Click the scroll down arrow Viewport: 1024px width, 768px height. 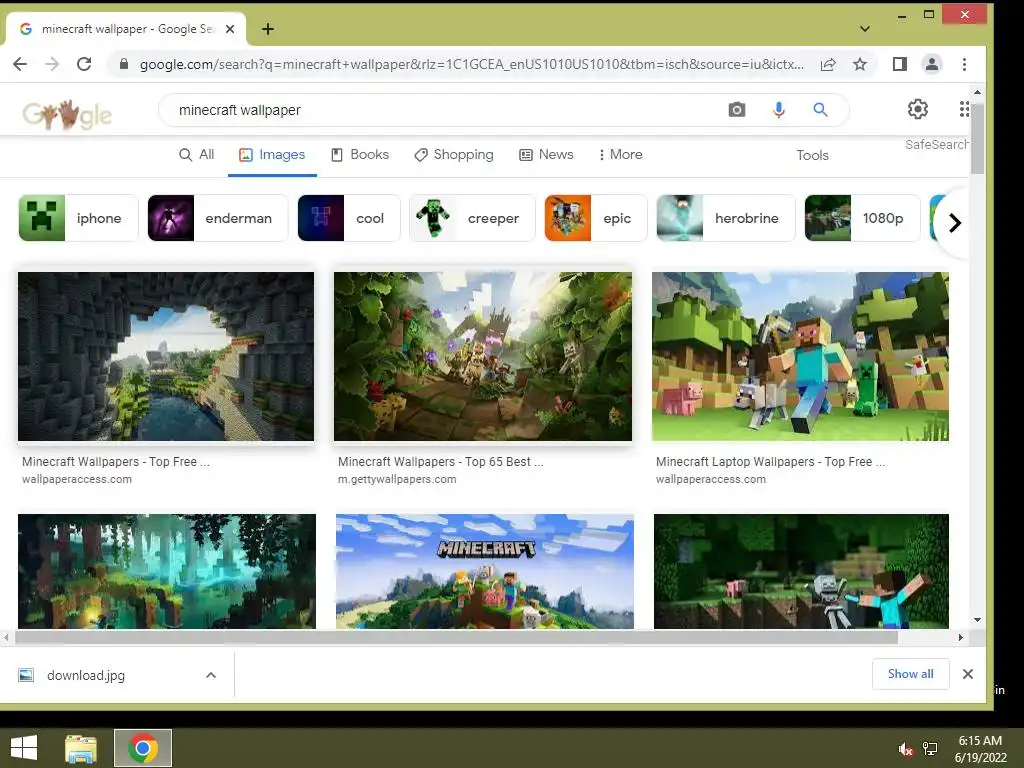[x=977, y=620]
